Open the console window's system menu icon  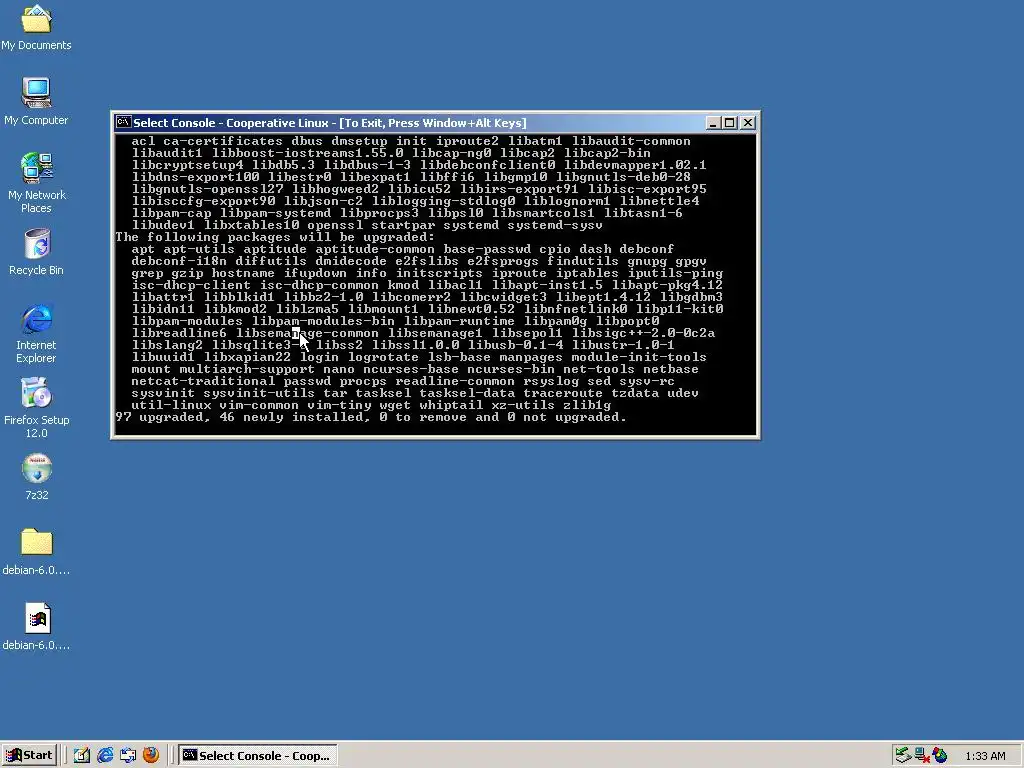click(x=123, y=122)
